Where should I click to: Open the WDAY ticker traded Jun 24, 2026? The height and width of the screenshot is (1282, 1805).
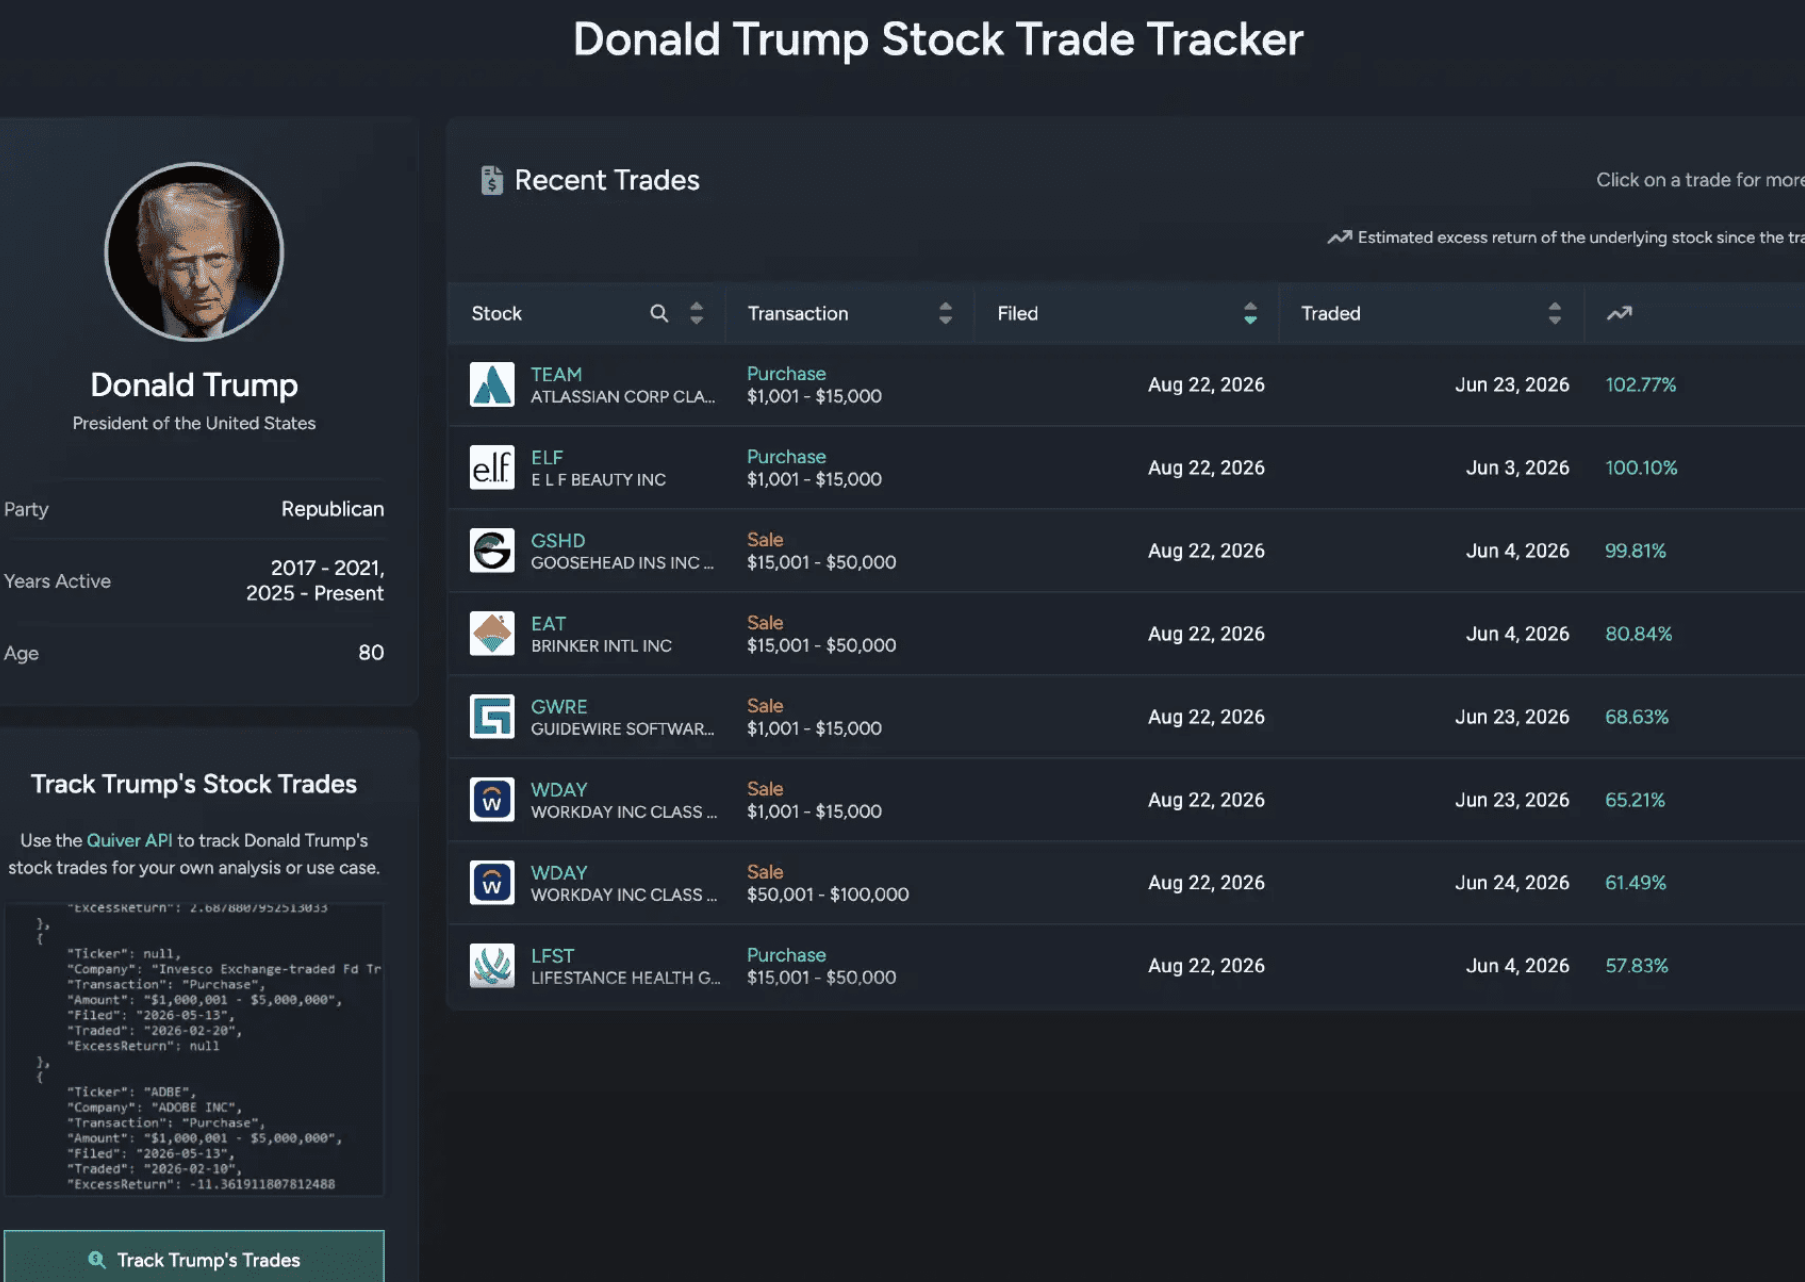[559, 872]
